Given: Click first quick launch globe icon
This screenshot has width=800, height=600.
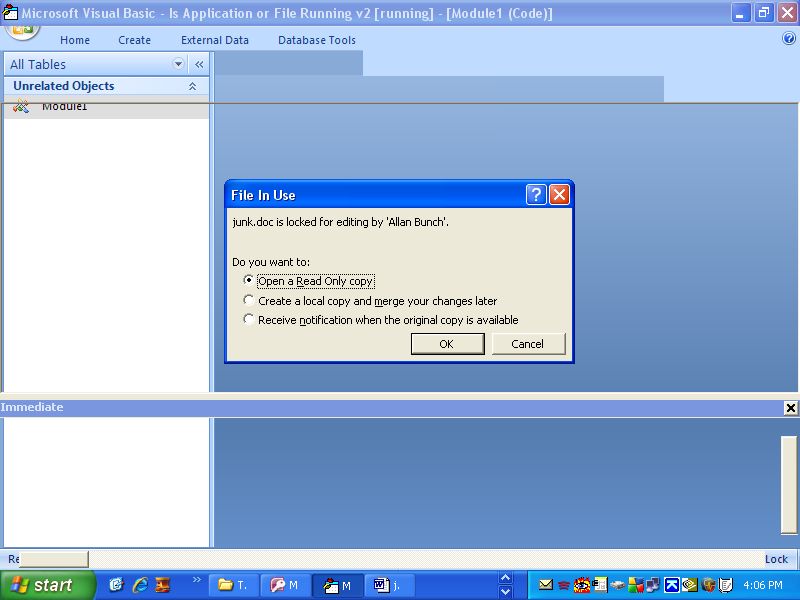Looking at the screenshot, I should pos(116,585).
